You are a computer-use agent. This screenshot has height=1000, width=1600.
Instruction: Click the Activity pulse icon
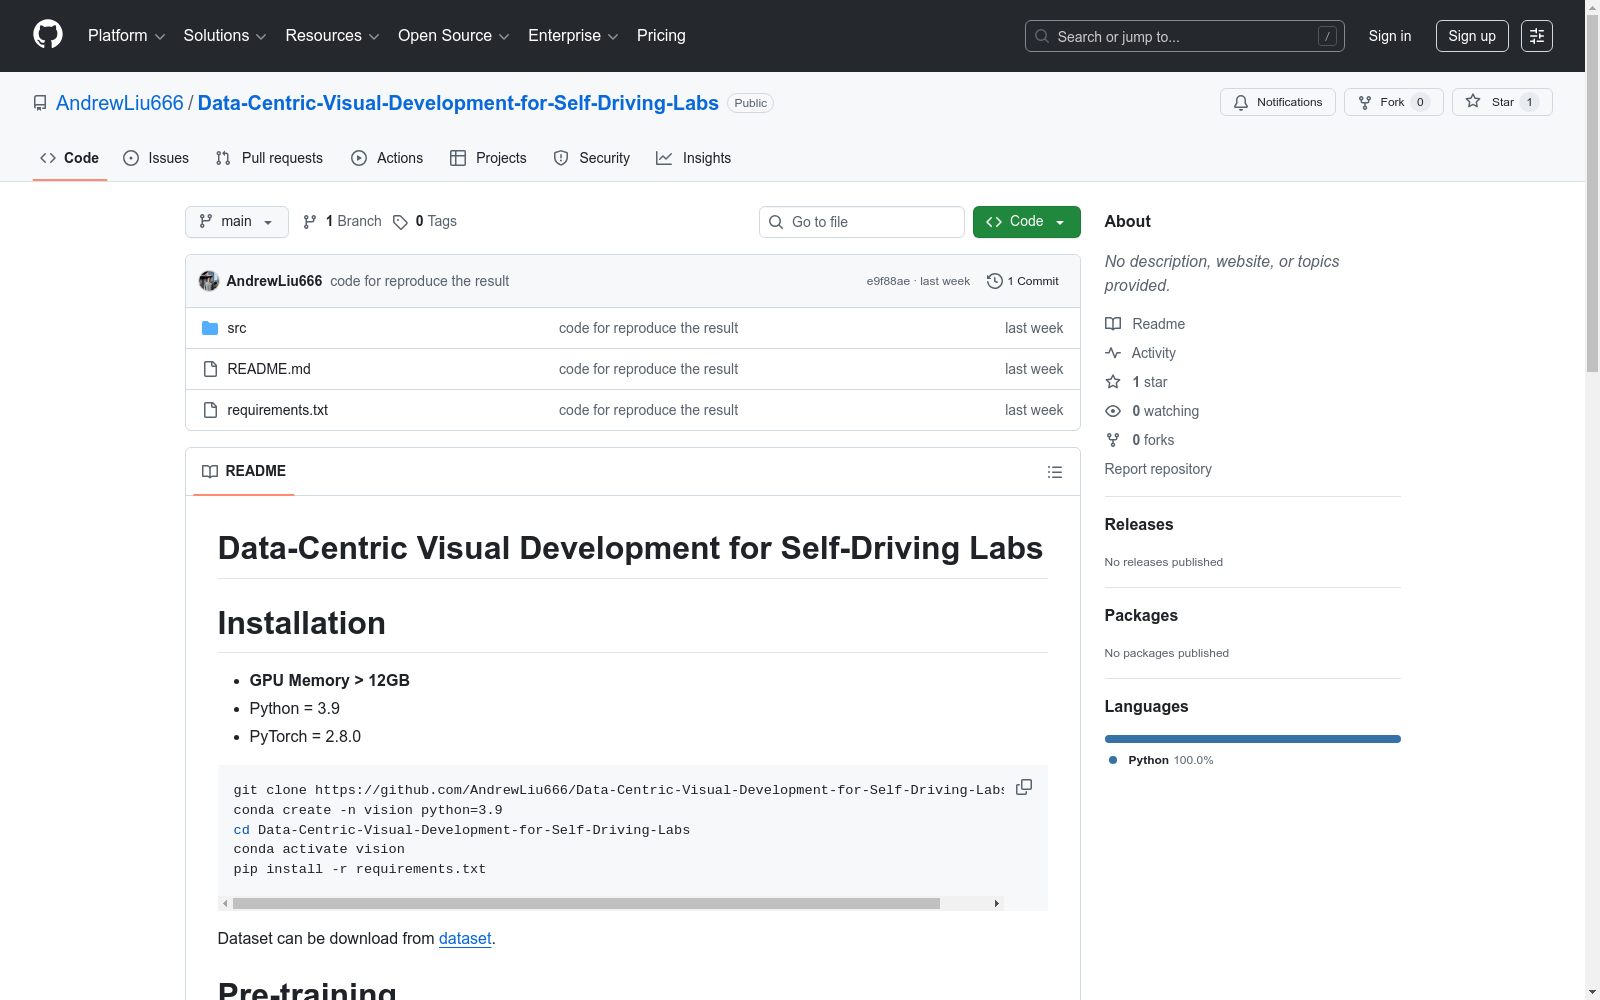click(x=1113, y=353)
